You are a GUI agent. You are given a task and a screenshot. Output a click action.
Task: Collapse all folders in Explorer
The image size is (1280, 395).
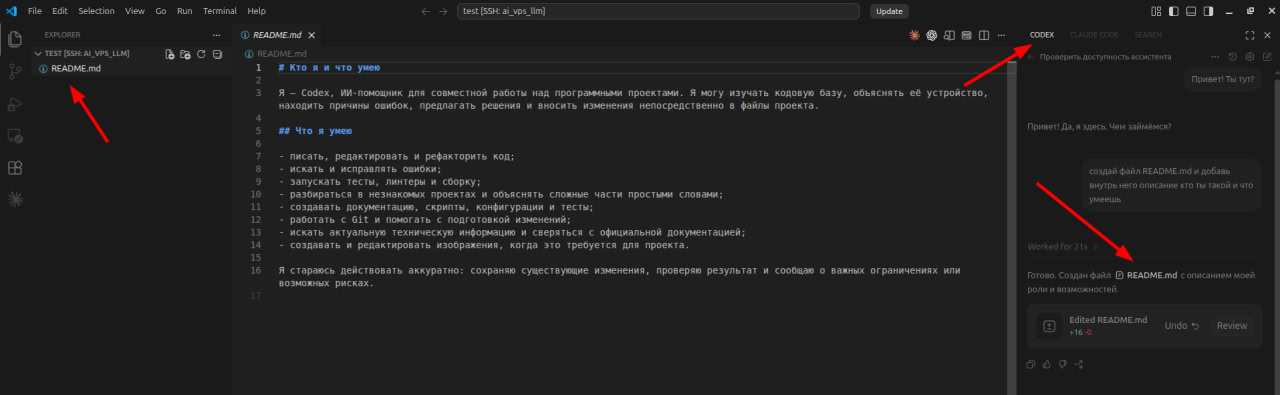pos(217,54)
